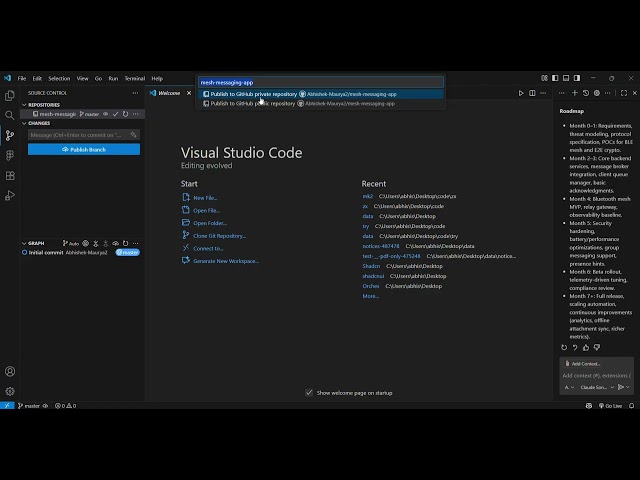Open the Explorer view in activity bar
Screen dimensions: 640x480
point(10,96)
